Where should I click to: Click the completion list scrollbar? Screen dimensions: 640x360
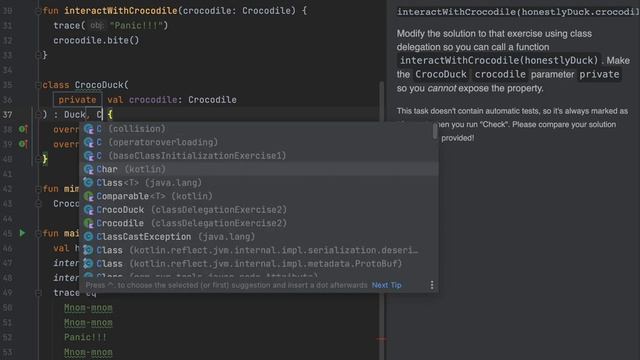click(x=435, y=131)
